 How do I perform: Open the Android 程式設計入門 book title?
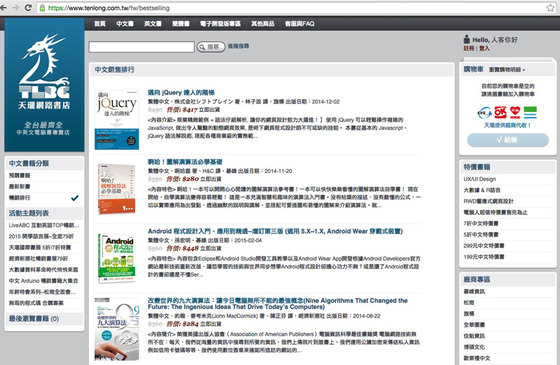(275, 231)
